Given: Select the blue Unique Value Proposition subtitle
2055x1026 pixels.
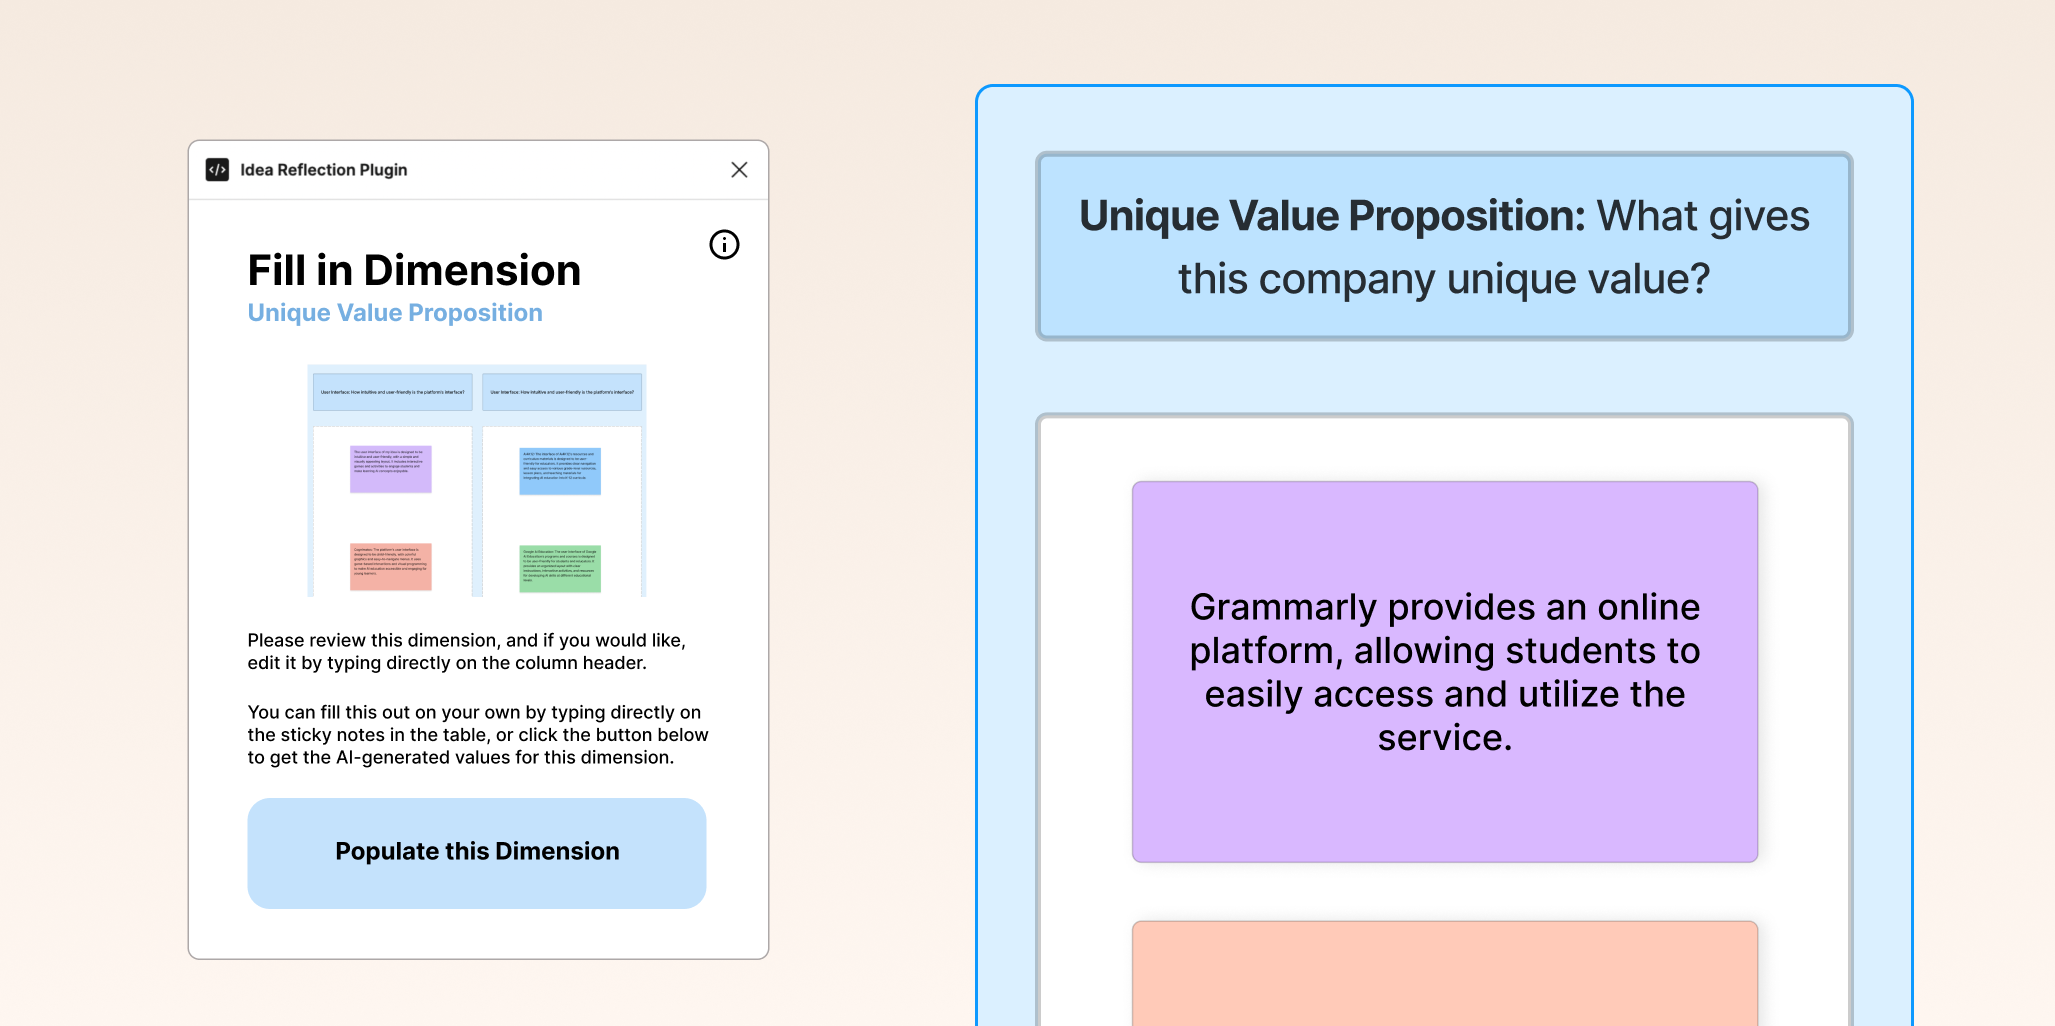Looking at the screenshot, I should coord(394,312).
